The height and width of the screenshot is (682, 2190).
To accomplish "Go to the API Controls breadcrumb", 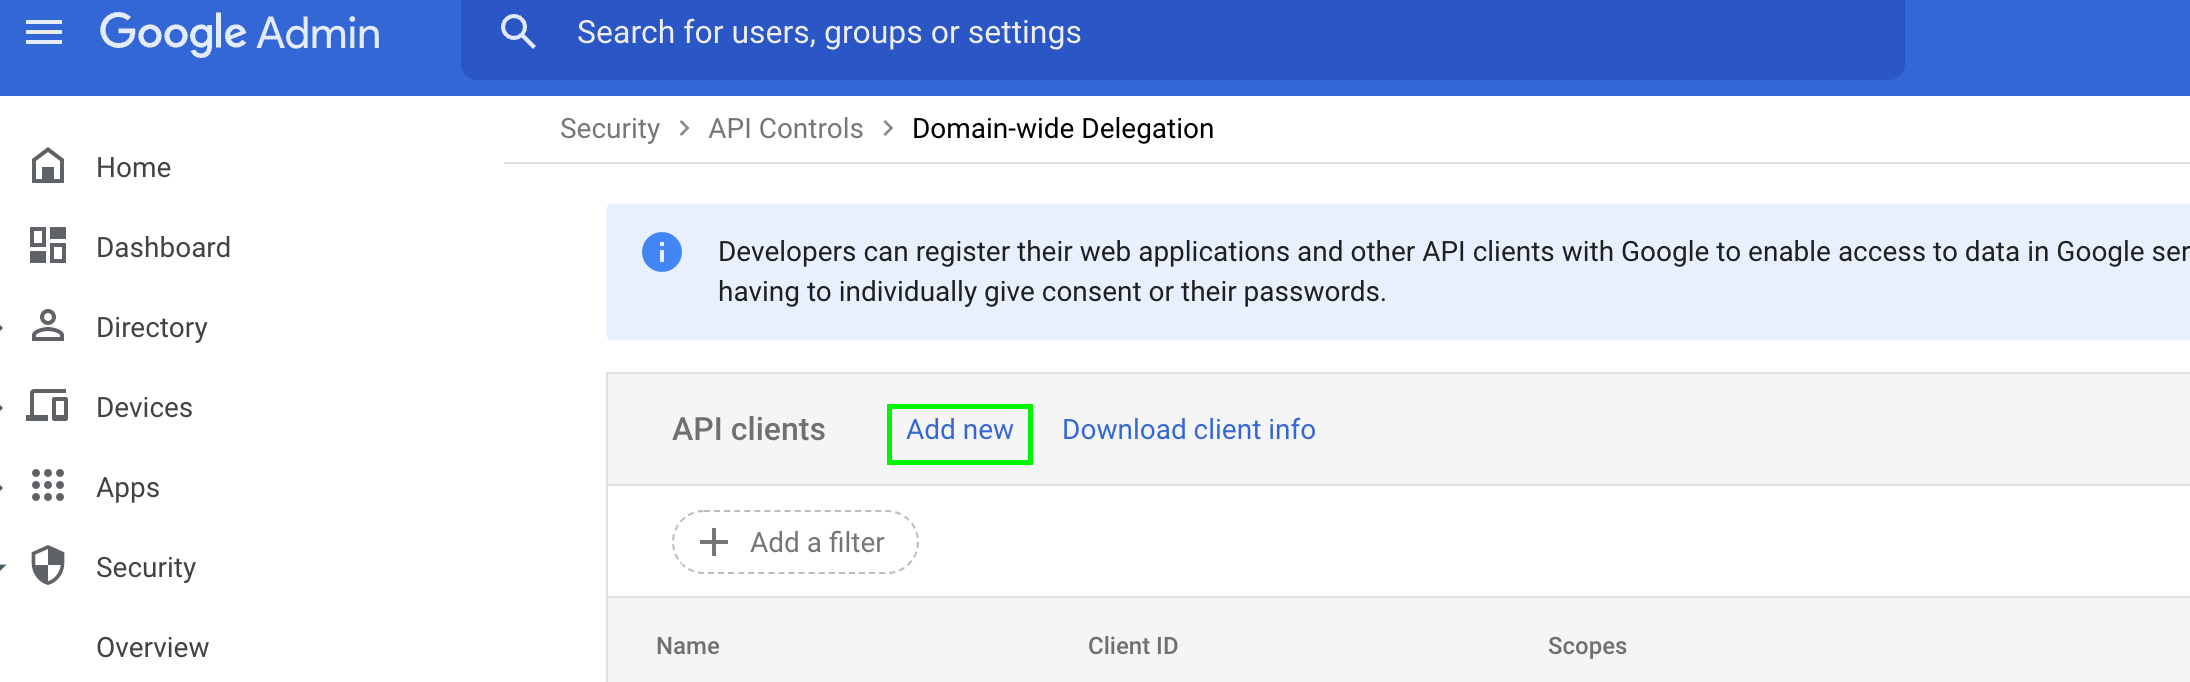I will coord(786,128).
